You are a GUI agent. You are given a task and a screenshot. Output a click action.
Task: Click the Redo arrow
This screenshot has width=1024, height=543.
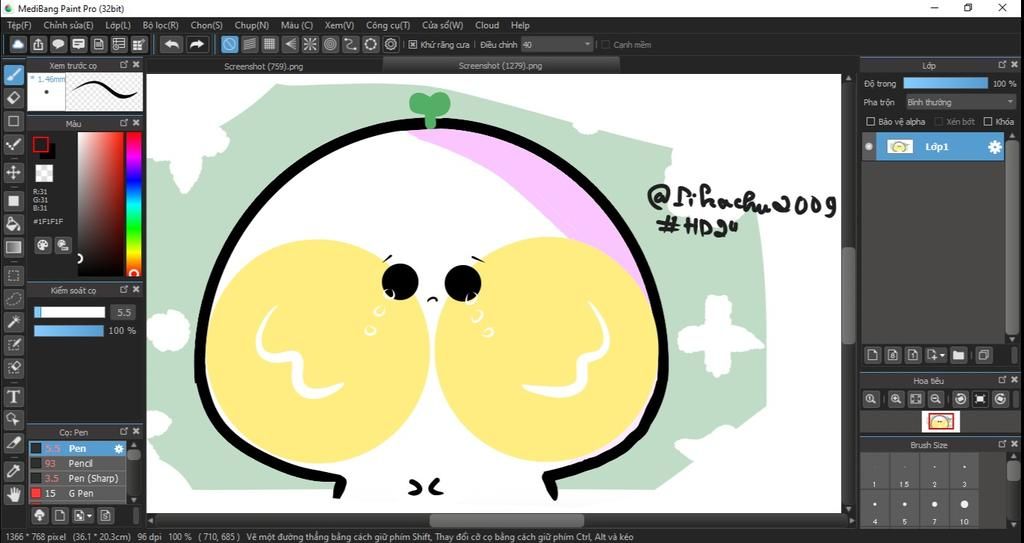[x=196, y=44]
